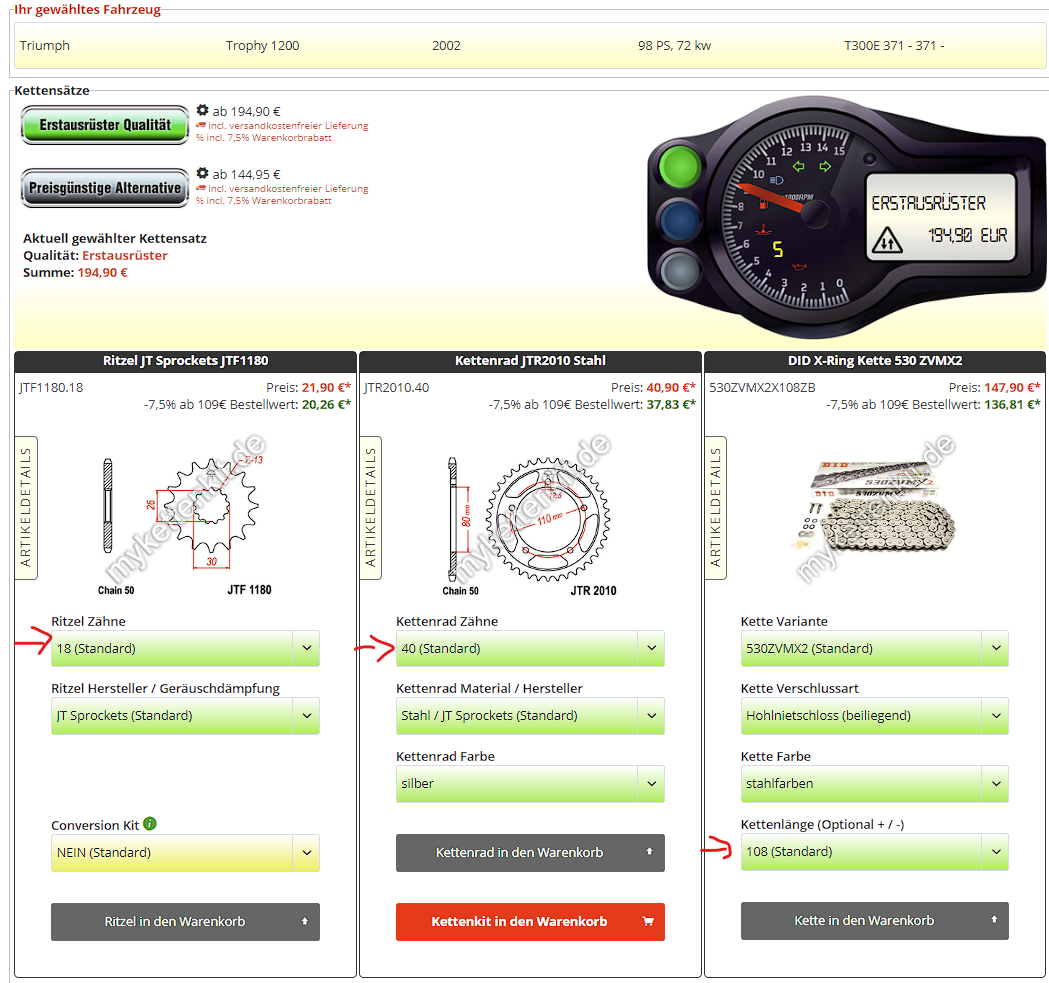Open the Ritzel Zähne dropdown
Viewport: 1049px width, 983px height.
(x=185, y=648)
